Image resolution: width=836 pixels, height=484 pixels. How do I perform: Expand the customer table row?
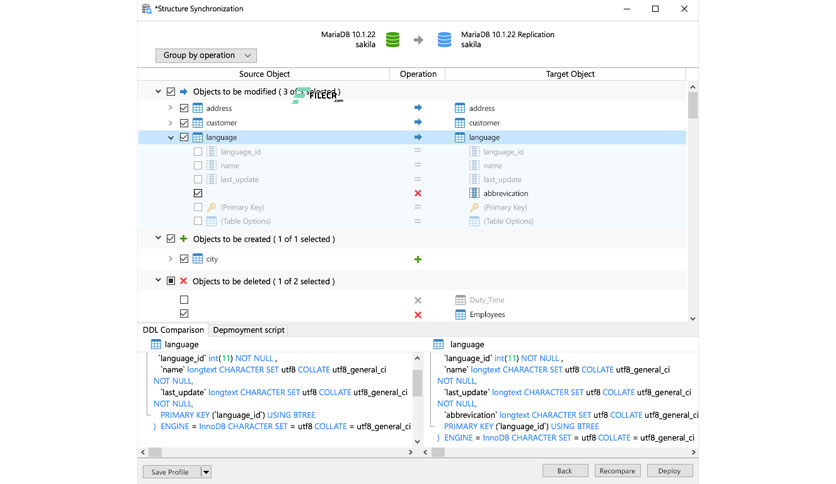pyautogui.click(x=171, y=123)
